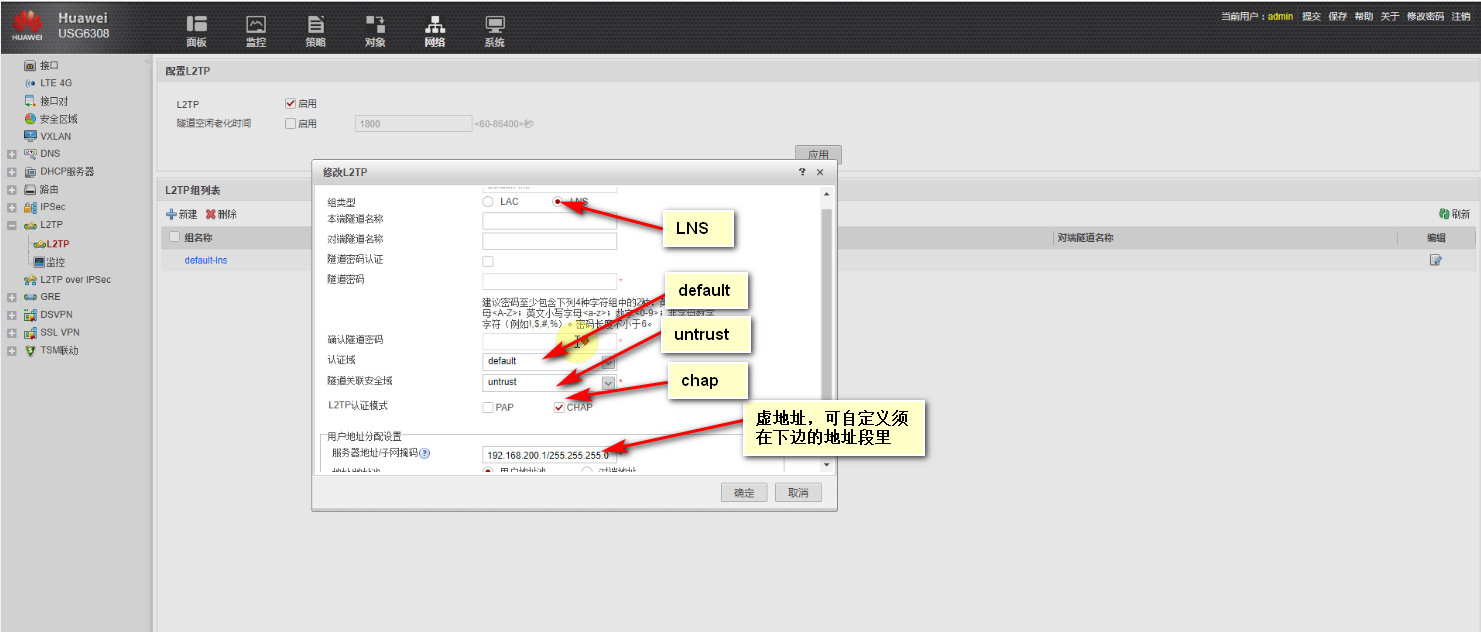Open the 认证域 default dropdown
Image resolution: width=1481 pixels, height=632 pixels.
608,361
